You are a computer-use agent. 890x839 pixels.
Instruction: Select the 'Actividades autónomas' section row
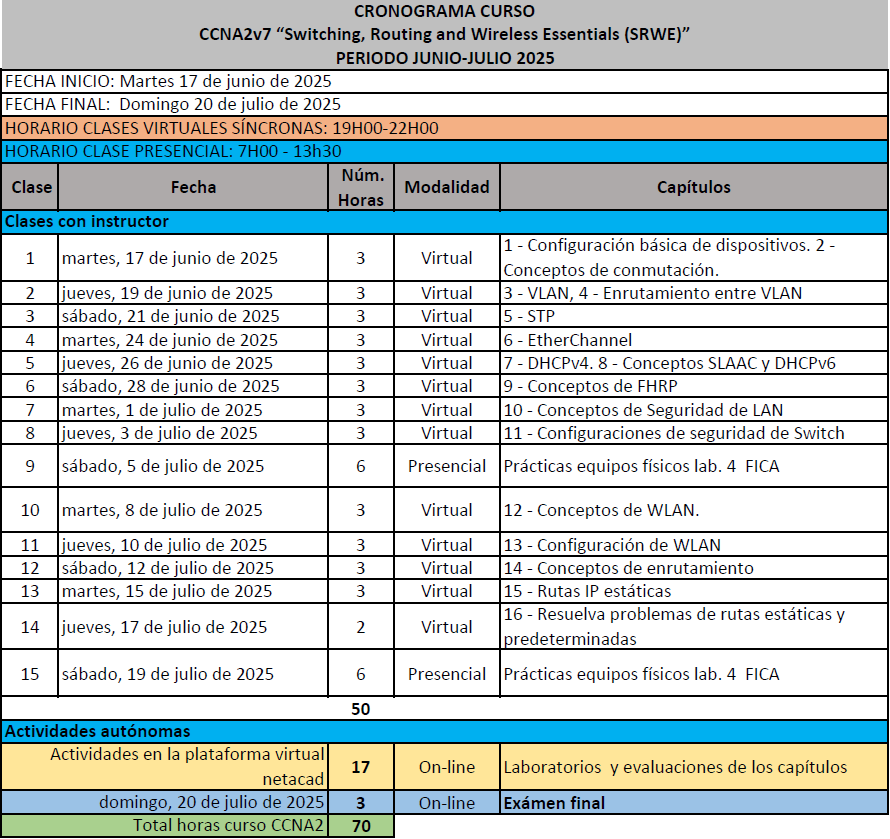pos(444,732)
